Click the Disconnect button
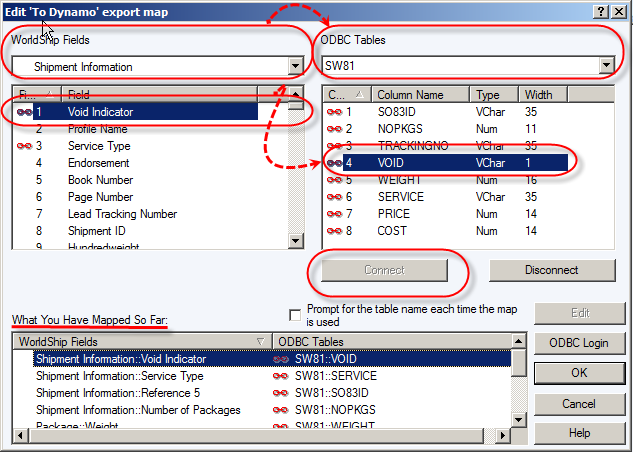Image resolution: width=633 pixels, height=452 pixels. tap(552, 270)
